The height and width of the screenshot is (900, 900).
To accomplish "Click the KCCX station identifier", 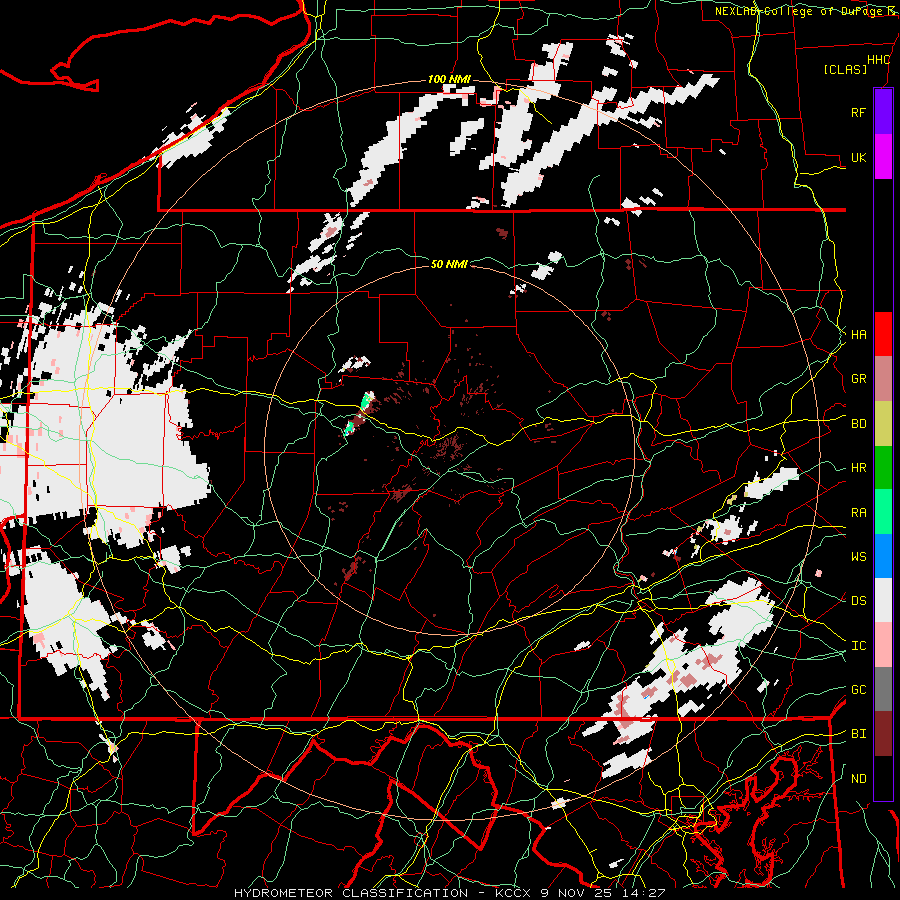I will pyautogui.click(x=514, y=893).
